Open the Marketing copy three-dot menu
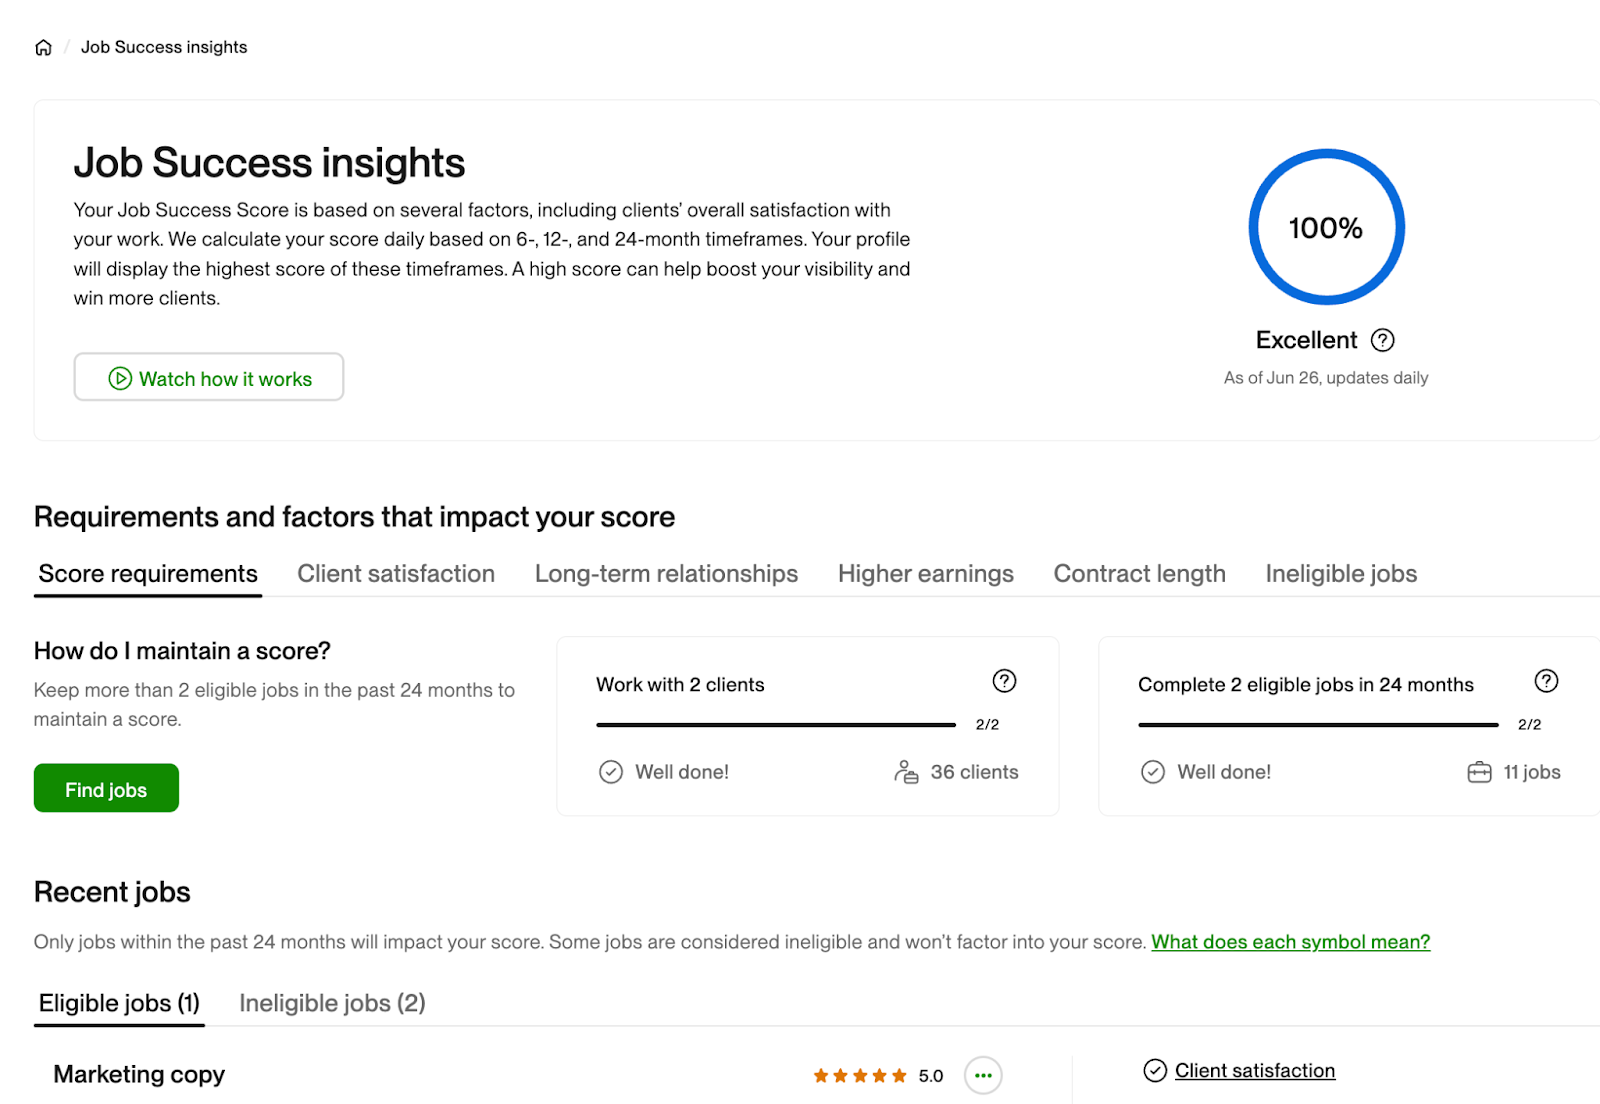The width and height of the screenshot is (1600, 1104). point(983,1076)
